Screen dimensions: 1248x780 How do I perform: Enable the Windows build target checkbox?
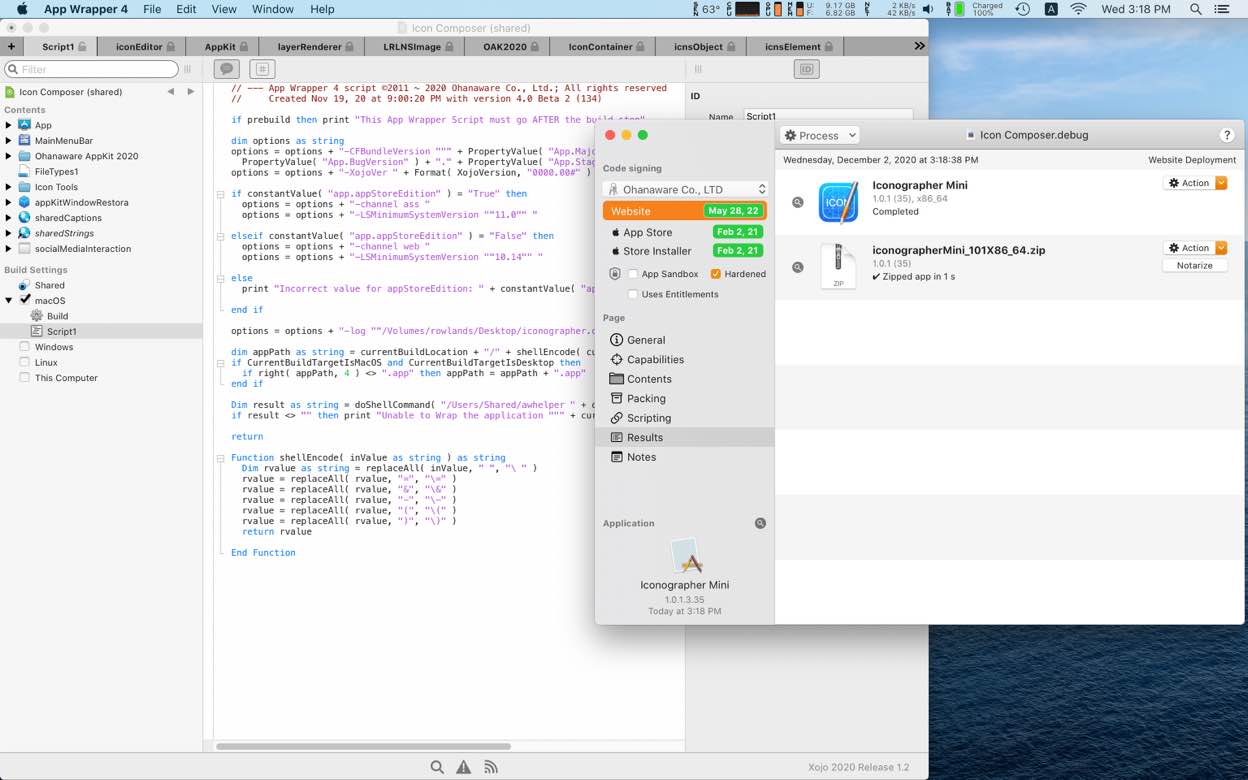click(25, 347)
